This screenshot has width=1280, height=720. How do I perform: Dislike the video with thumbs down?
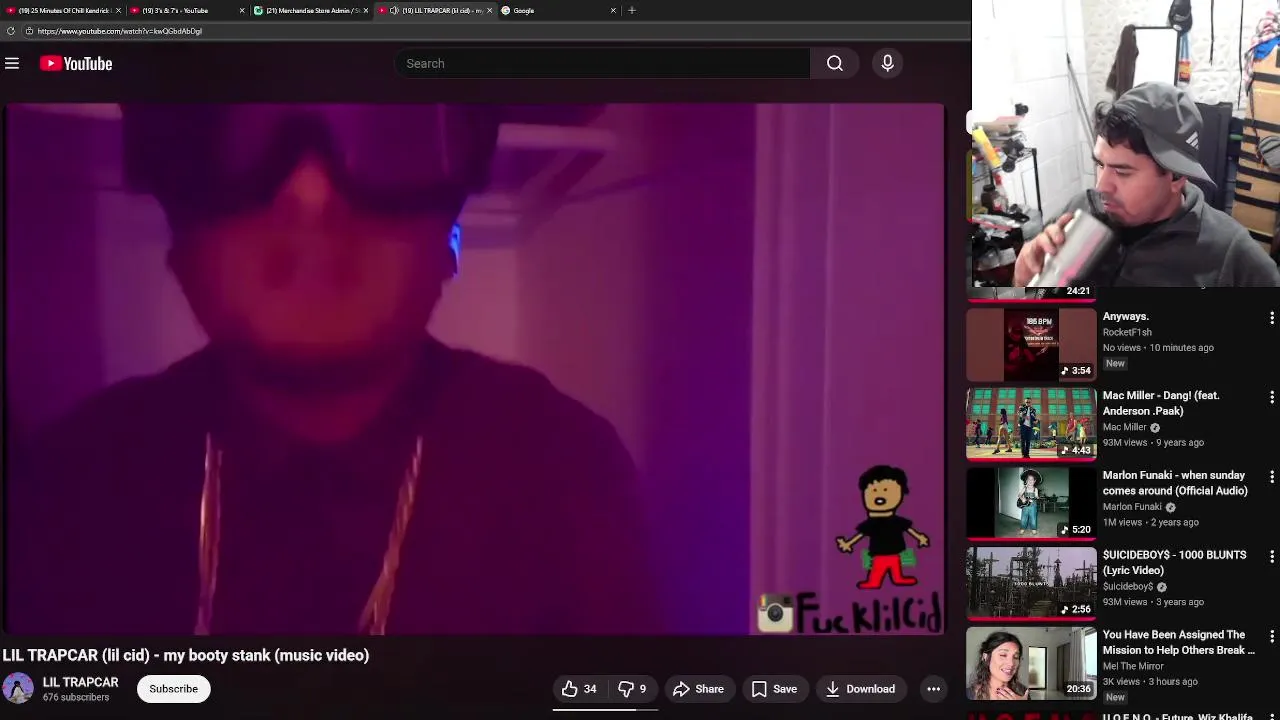pos(633,688)
